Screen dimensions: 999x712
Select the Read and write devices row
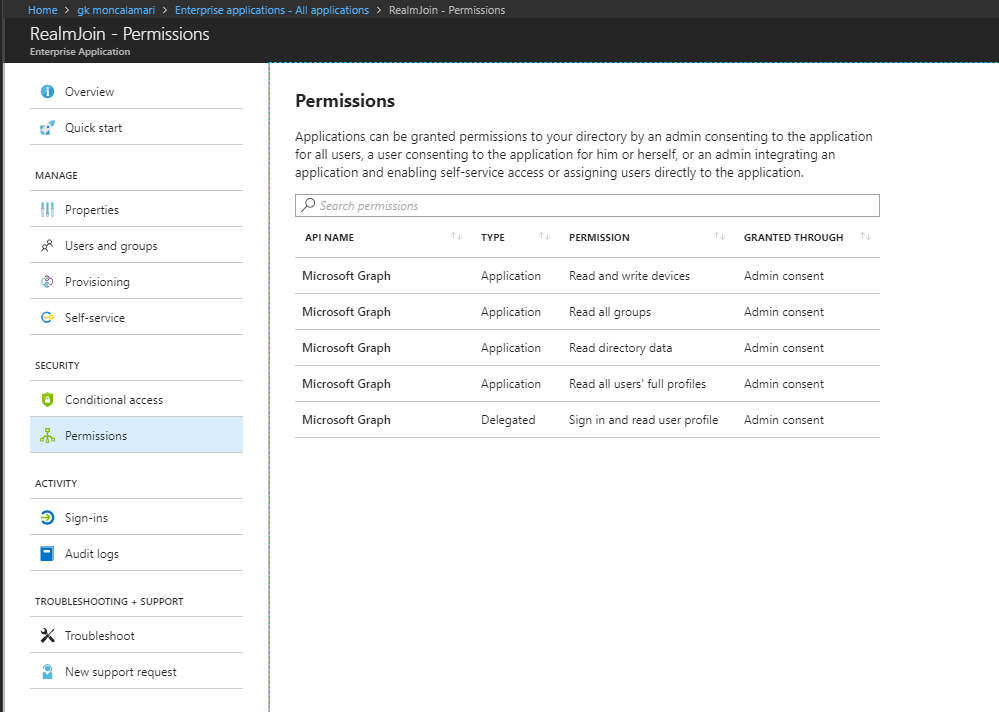pos(587,276)
